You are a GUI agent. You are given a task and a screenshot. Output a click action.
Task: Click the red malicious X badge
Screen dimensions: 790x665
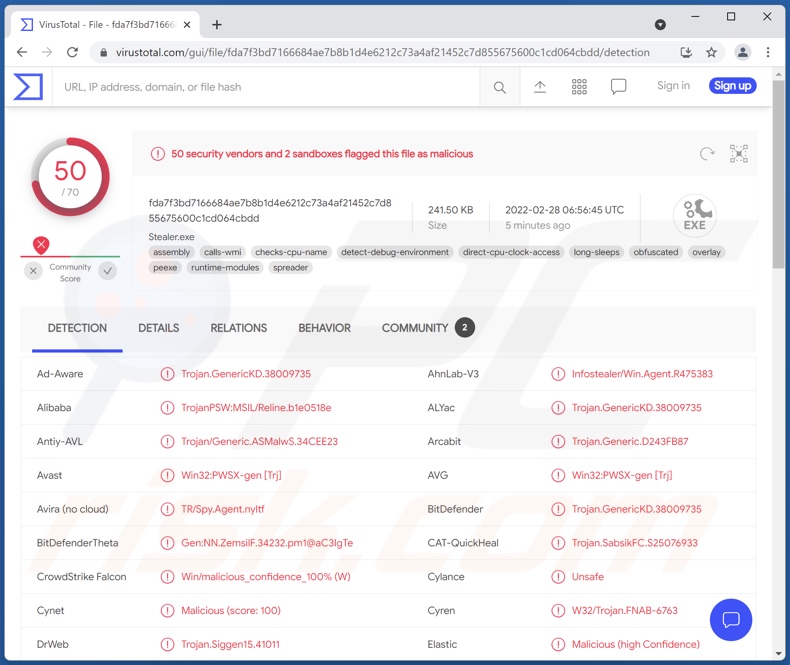[x=41, y=245]
